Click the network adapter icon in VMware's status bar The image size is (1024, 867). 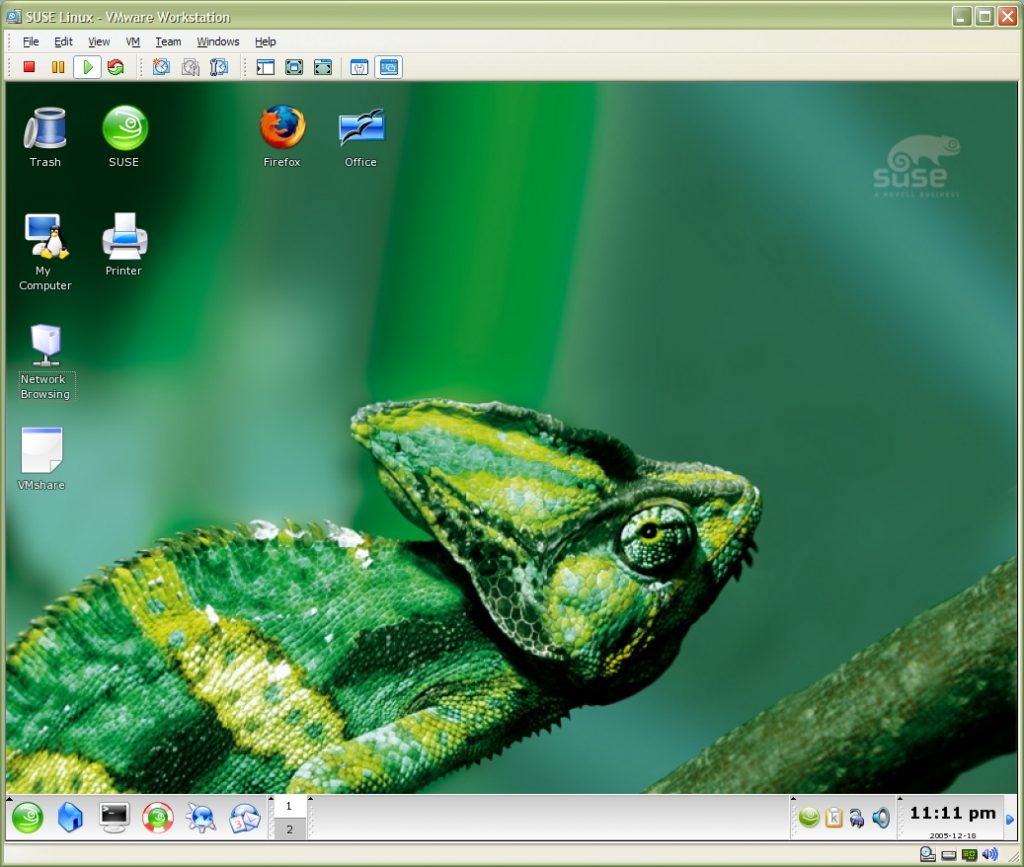968,854
